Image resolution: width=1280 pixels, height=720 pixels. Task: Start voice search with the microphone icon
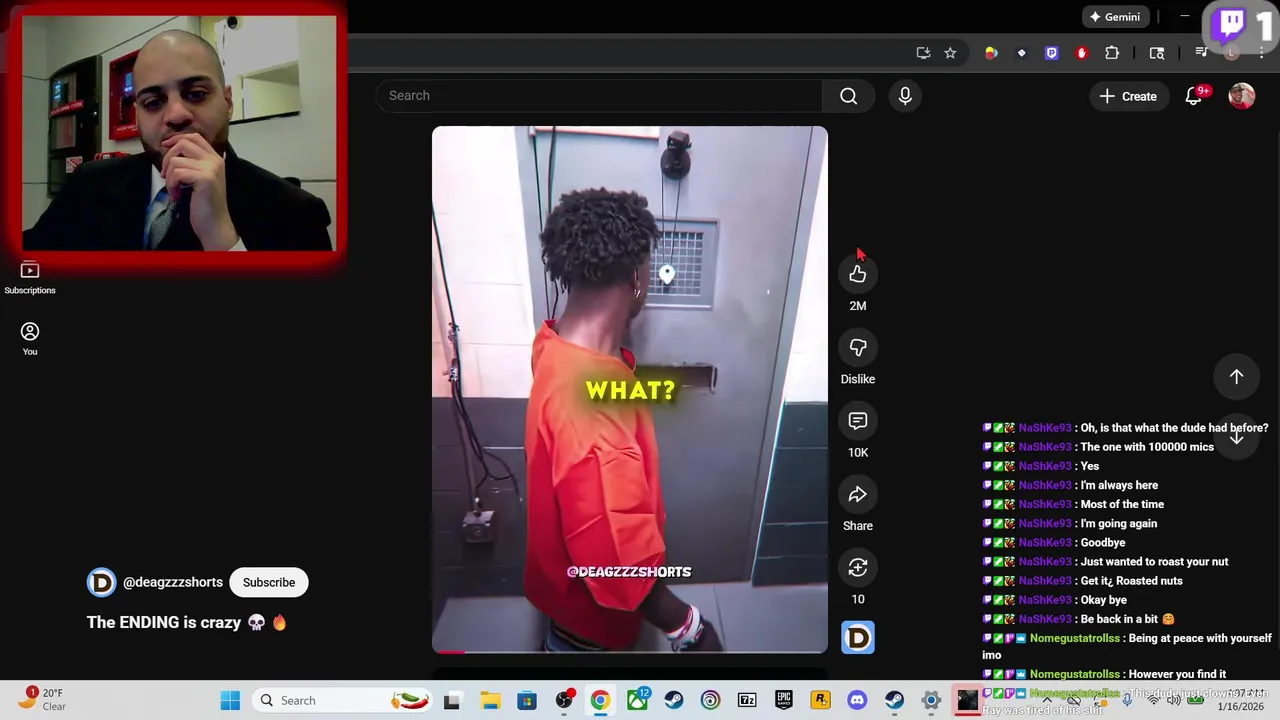[905, 96]
